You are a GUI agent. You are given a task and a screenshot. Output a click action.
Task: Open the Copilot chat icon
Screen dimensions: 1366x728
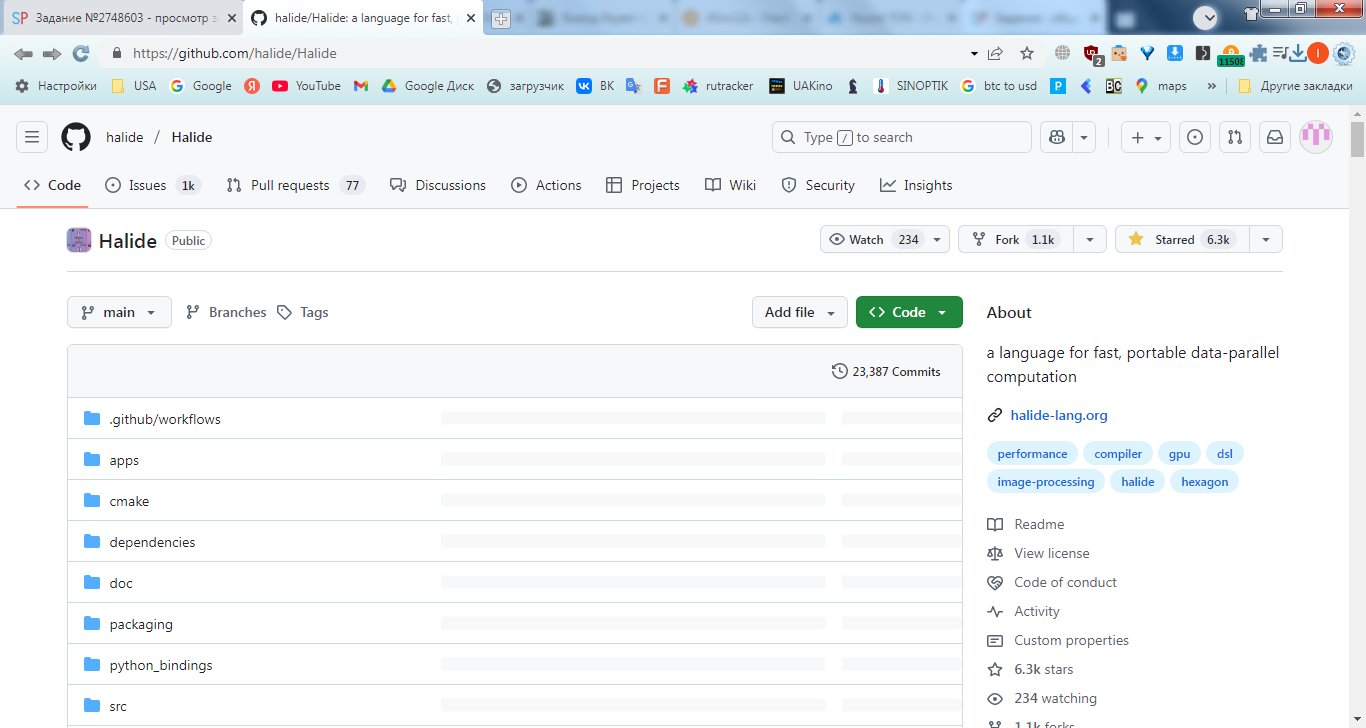point(1057,137)
